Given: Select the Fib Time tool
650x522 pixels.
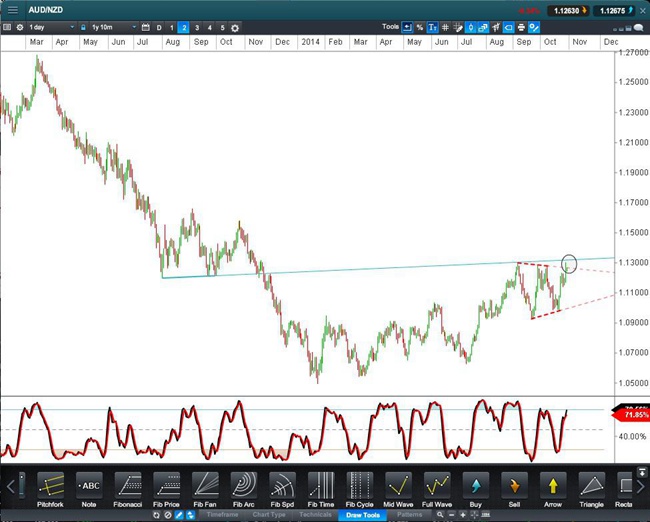Looking at the screenshot, I should (321, 486).
